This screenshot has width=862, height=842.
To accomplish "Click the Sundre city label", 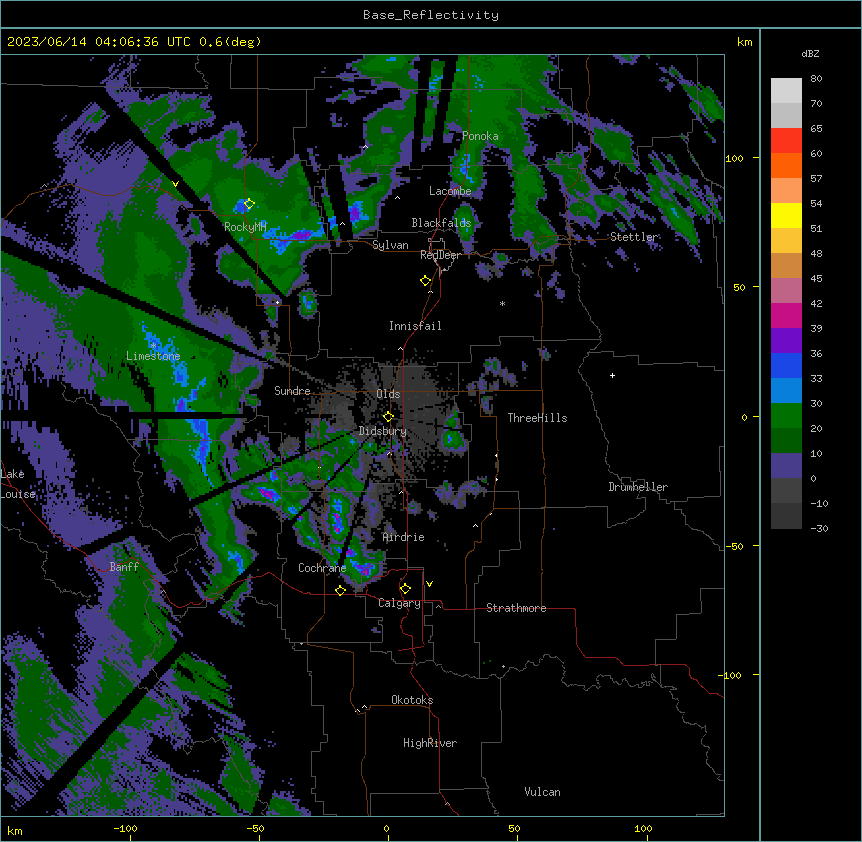I will click(x=292, y=391).
